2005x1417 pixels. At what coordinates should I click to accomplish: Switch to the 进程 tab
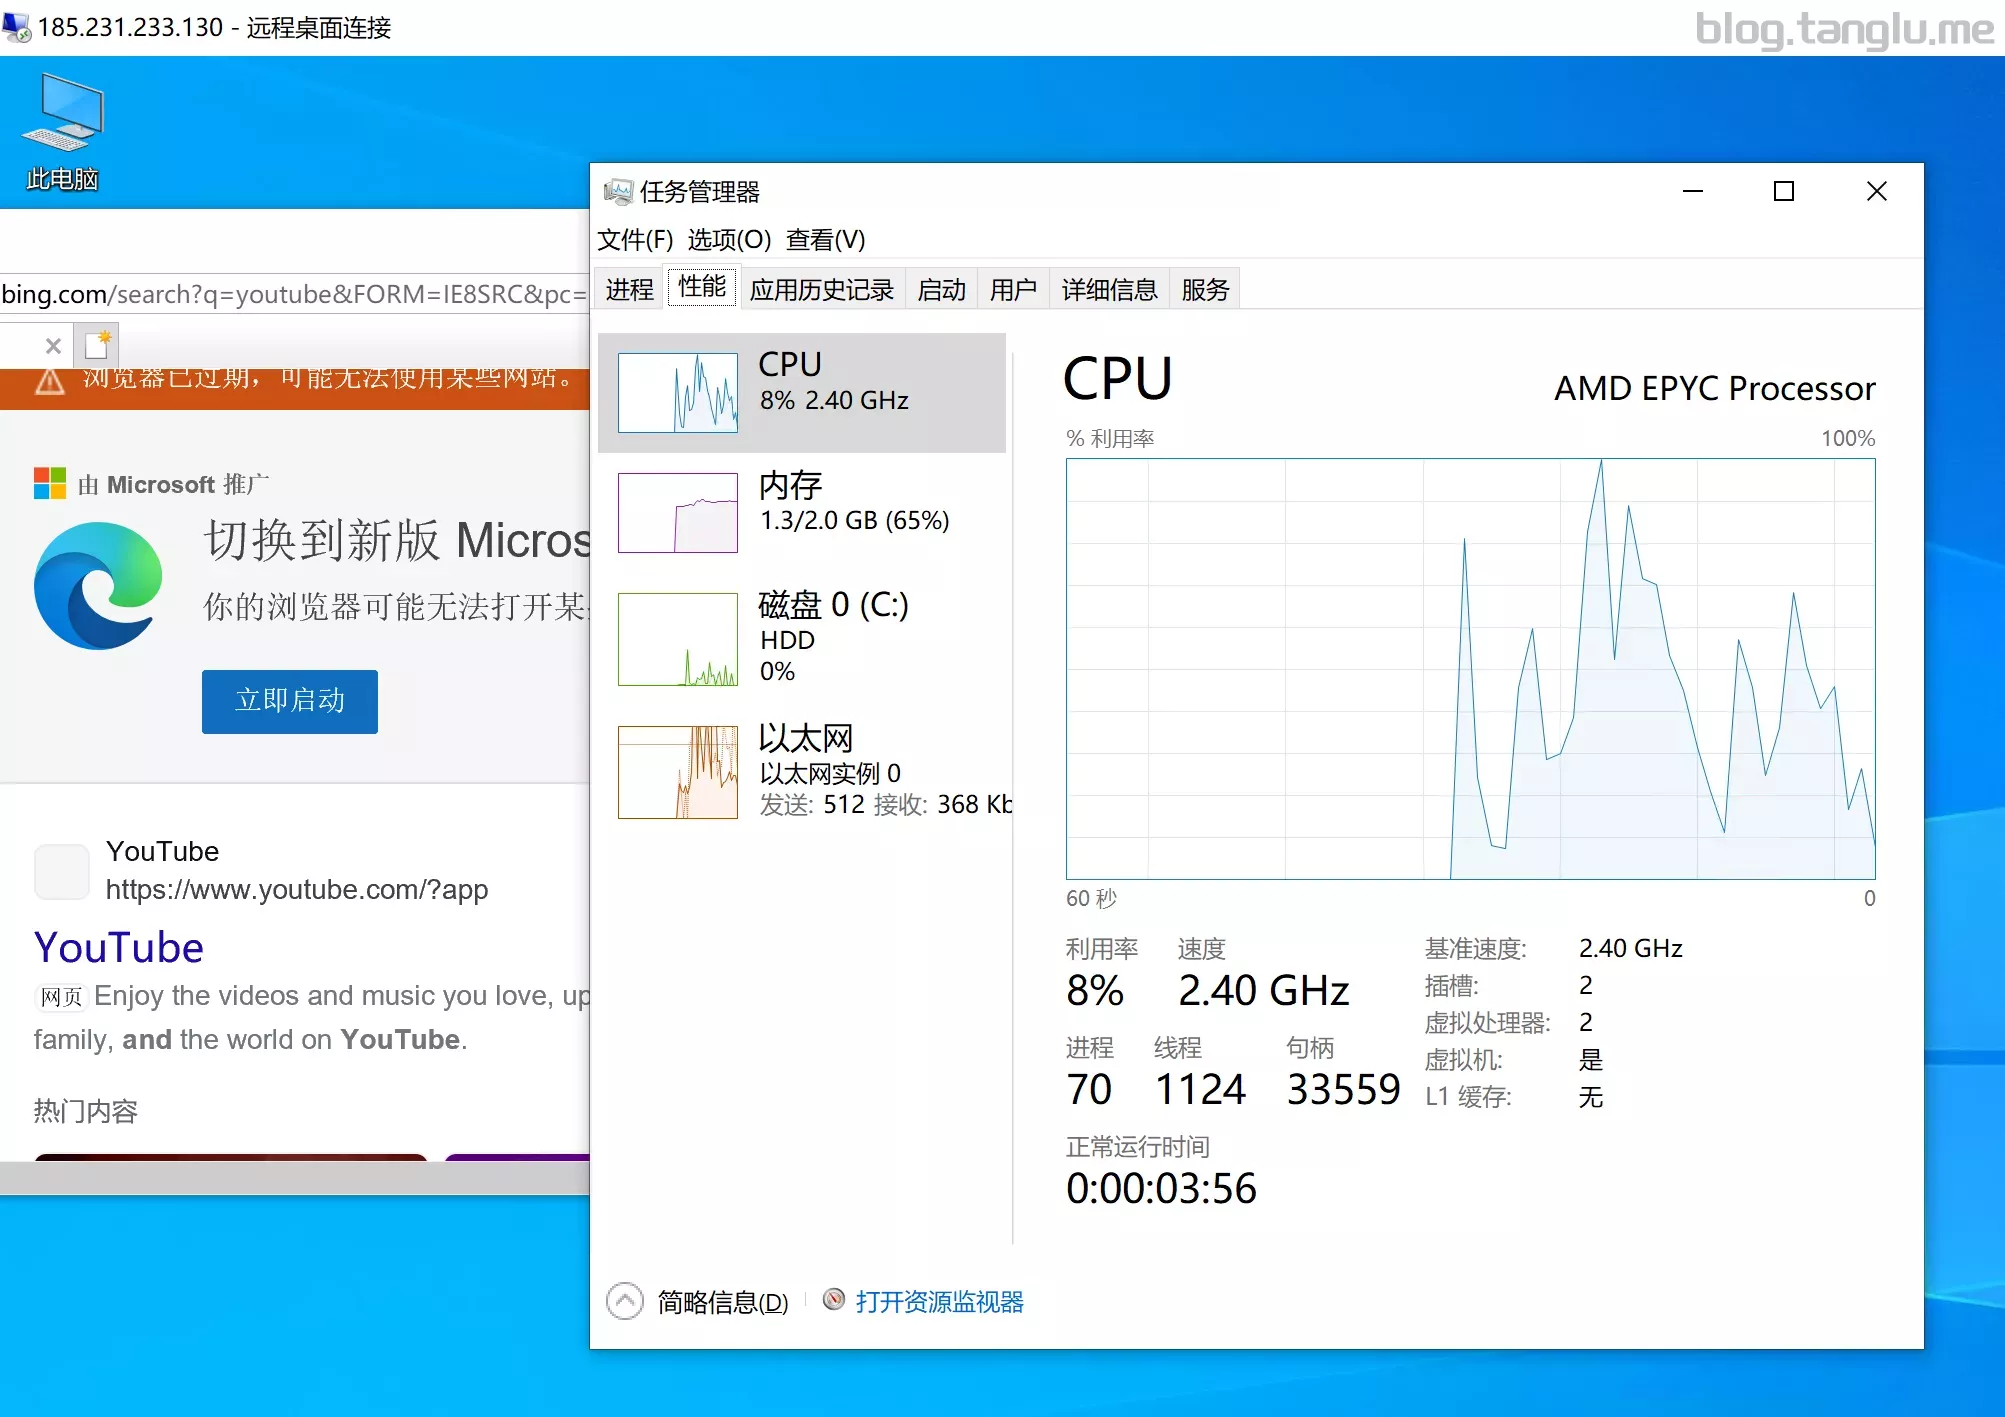[x=629, y=289]
